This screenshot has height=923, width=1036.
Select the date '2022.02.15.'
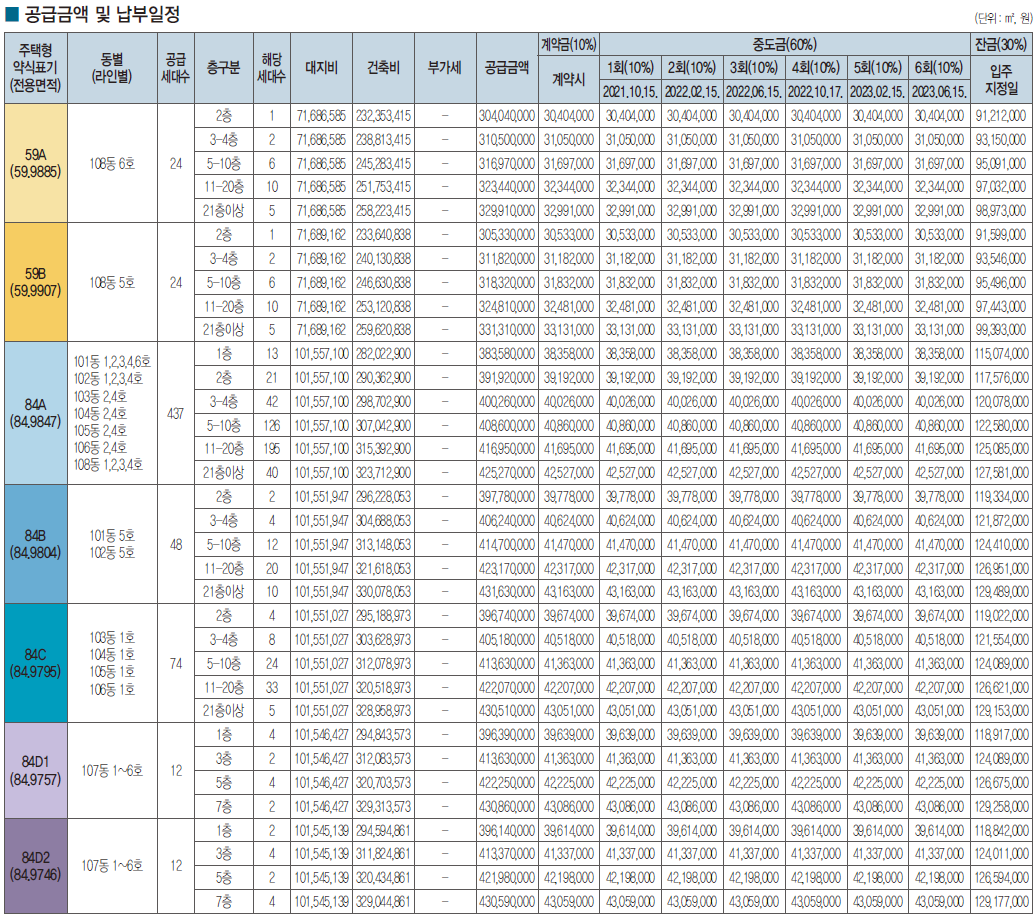[x=692, y=92]
